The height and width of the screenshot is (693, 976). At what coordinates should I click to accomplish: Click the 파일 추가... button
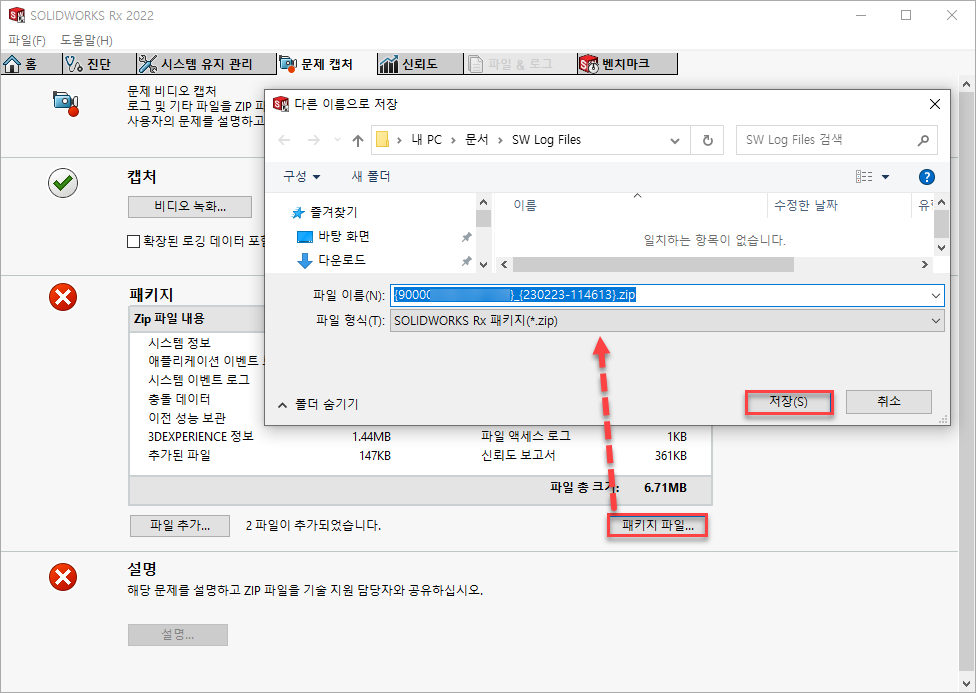click(x=180, y=526)
